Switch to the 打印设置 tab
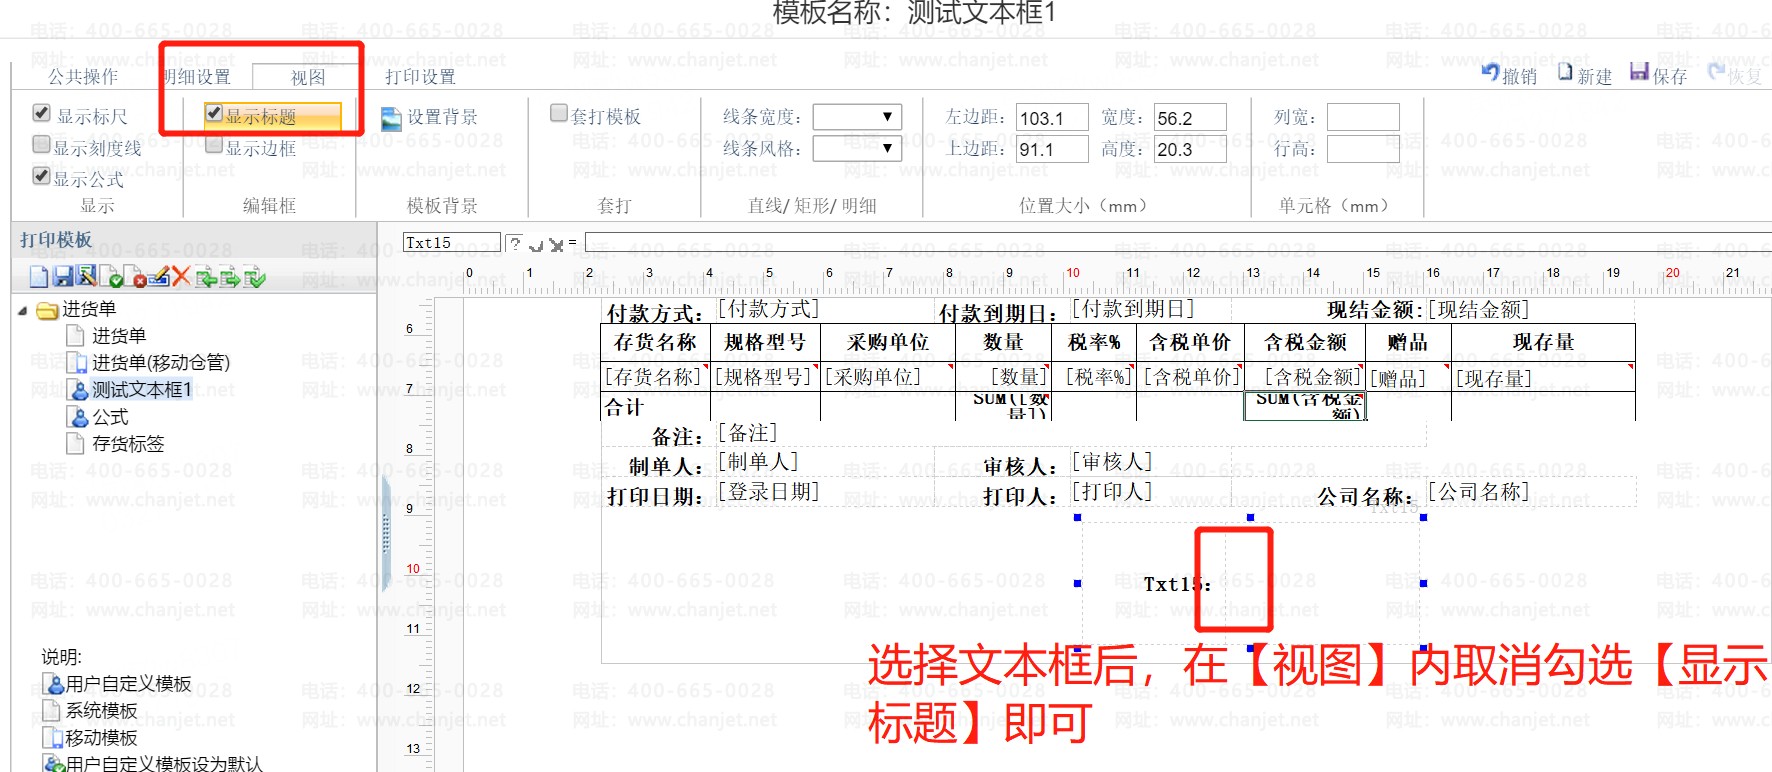This screenshot has height=772, width=1772. pos(420,77)
